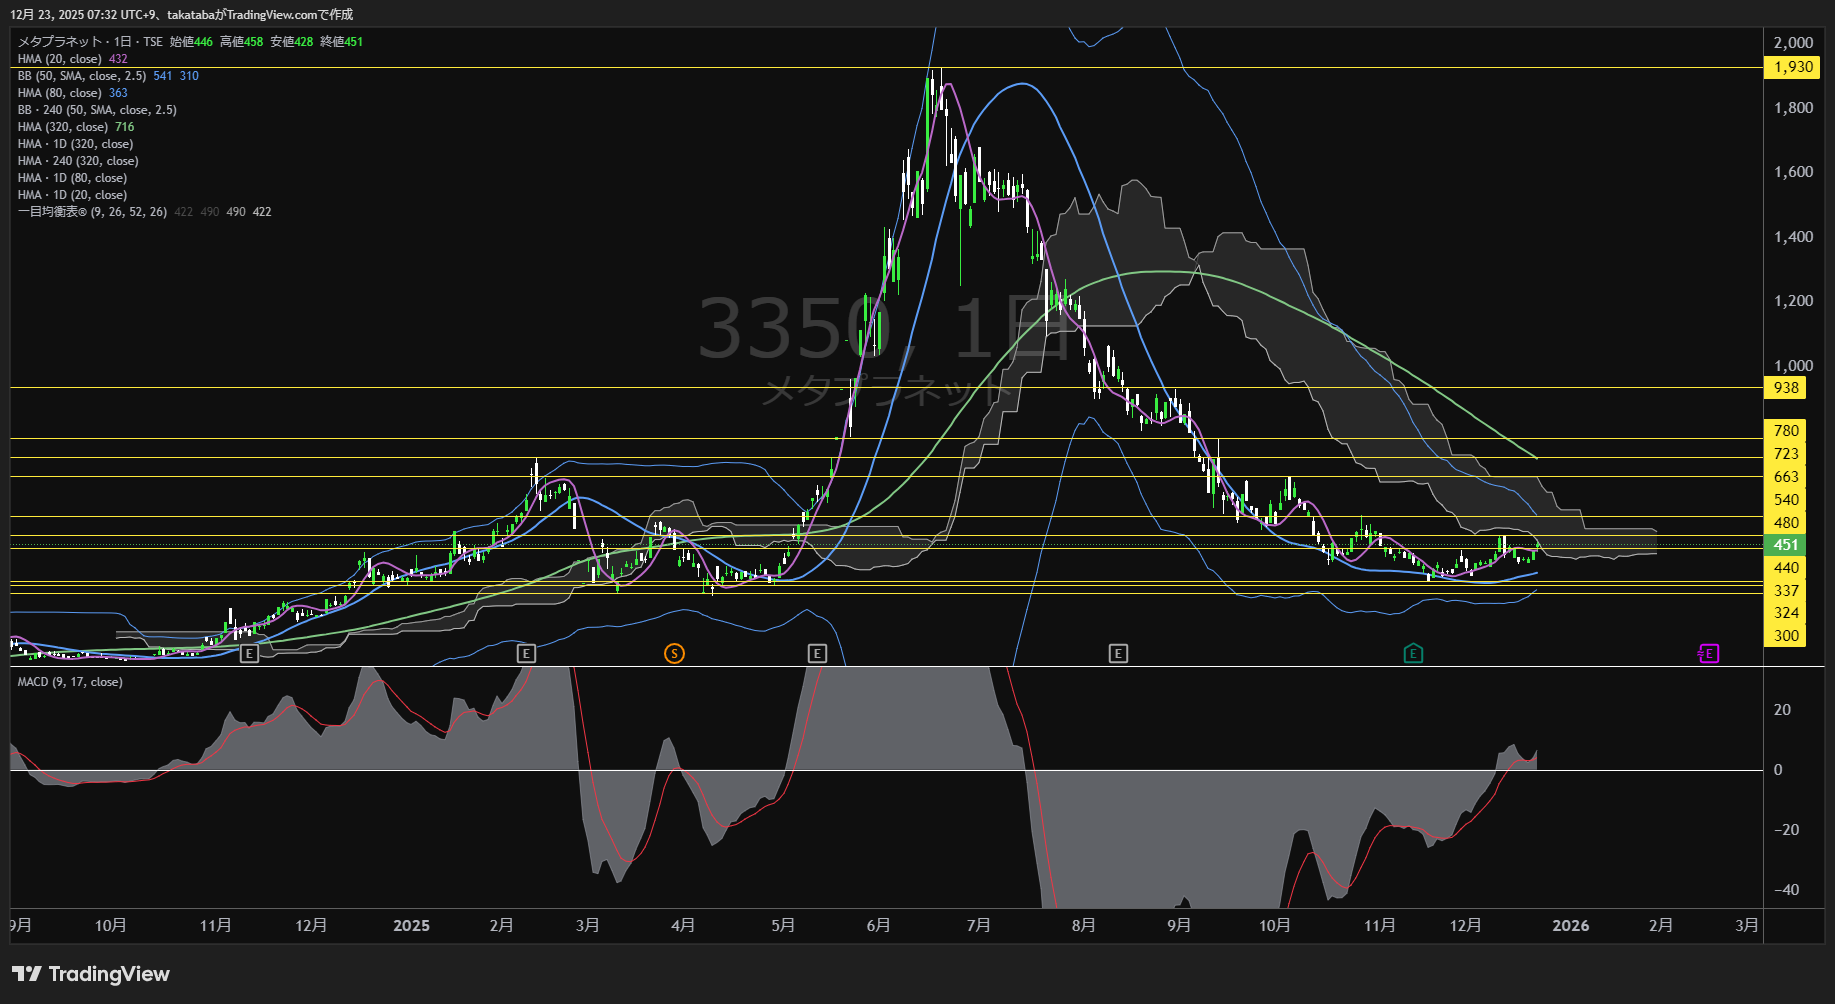Click the earnings marker above 8月
Image resolution: width=1835 pixels, height=1004 pixels.
[x=1118, y=654]
